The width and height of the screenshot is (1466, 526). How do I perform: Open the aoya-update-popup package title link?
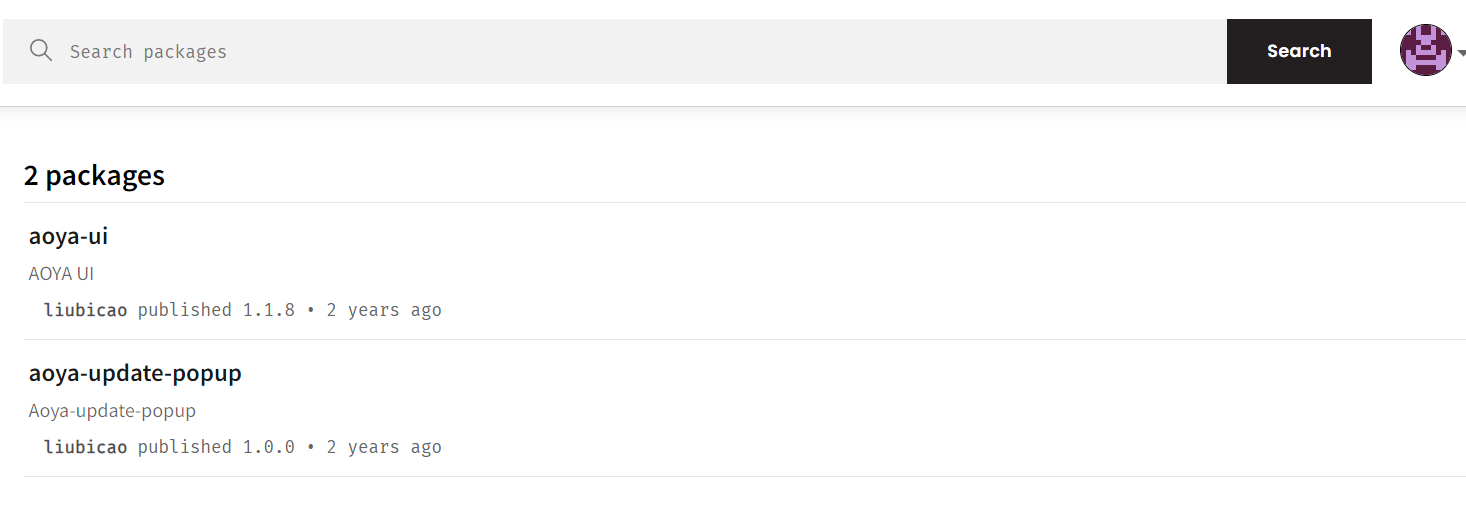135,373
